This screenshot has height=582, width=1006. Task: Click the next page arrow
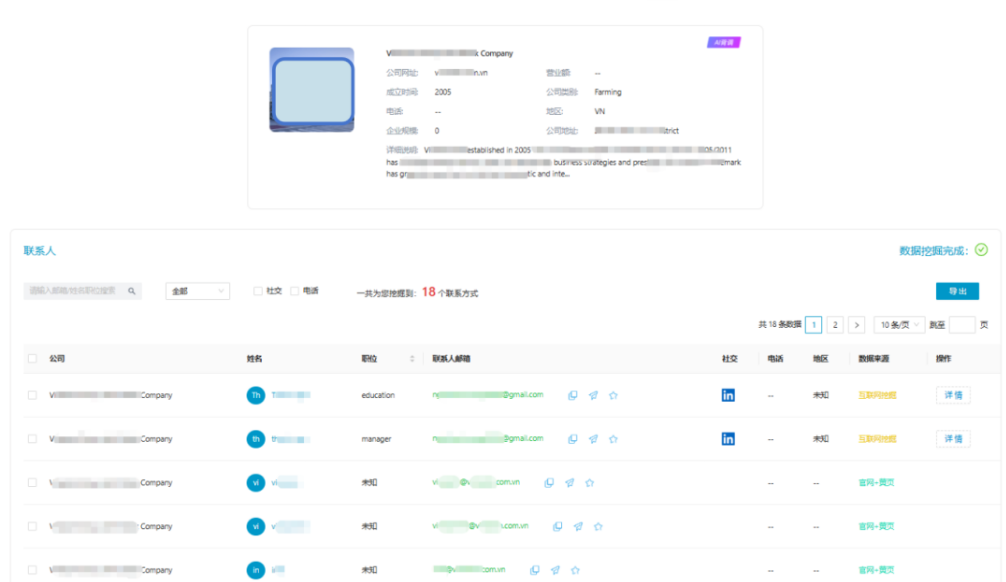pos(857,325)
